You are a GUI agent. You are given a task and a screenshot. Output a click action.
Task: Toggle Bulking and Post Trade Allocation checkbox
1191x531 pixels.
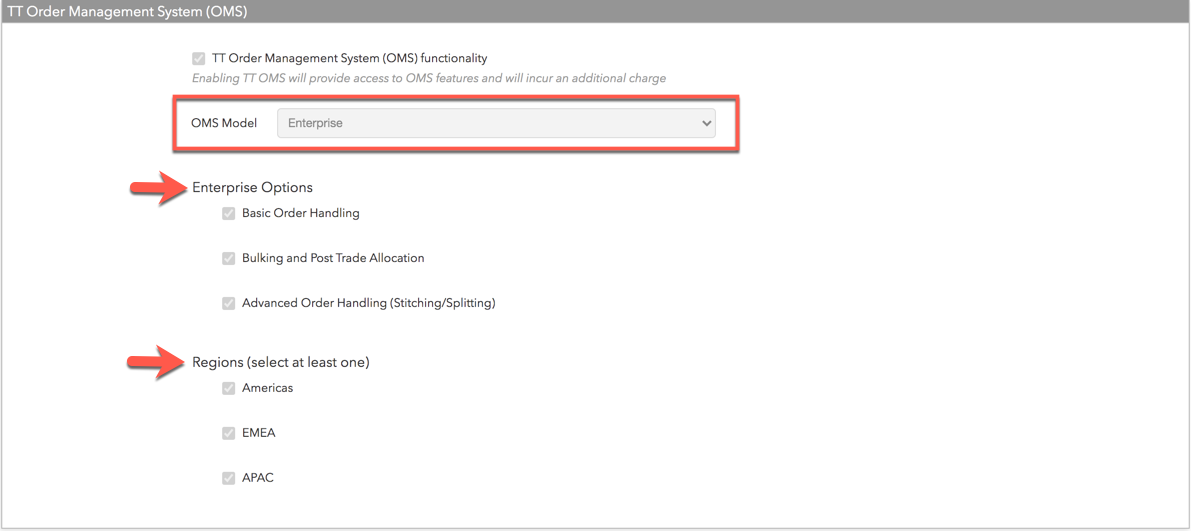click(228, 258)
